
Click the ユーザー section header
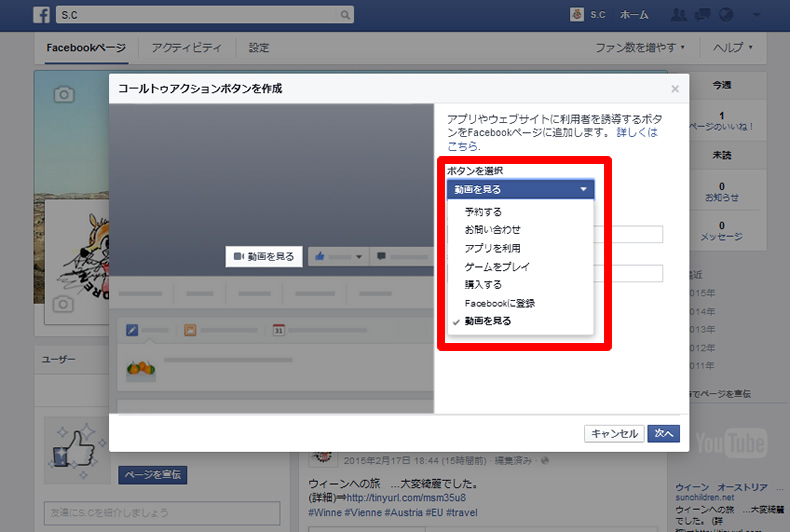(x=58, y=359)
